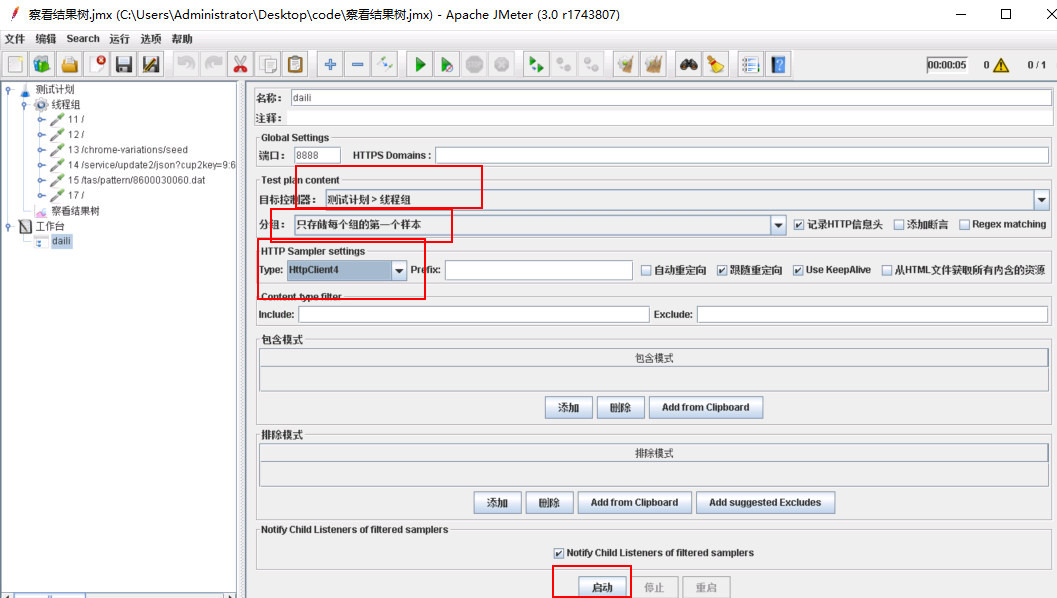Enable the Regex matching checkbox
Image resolution: width=1057 pixels, height=598 pixels.
[x=964, y=225]
